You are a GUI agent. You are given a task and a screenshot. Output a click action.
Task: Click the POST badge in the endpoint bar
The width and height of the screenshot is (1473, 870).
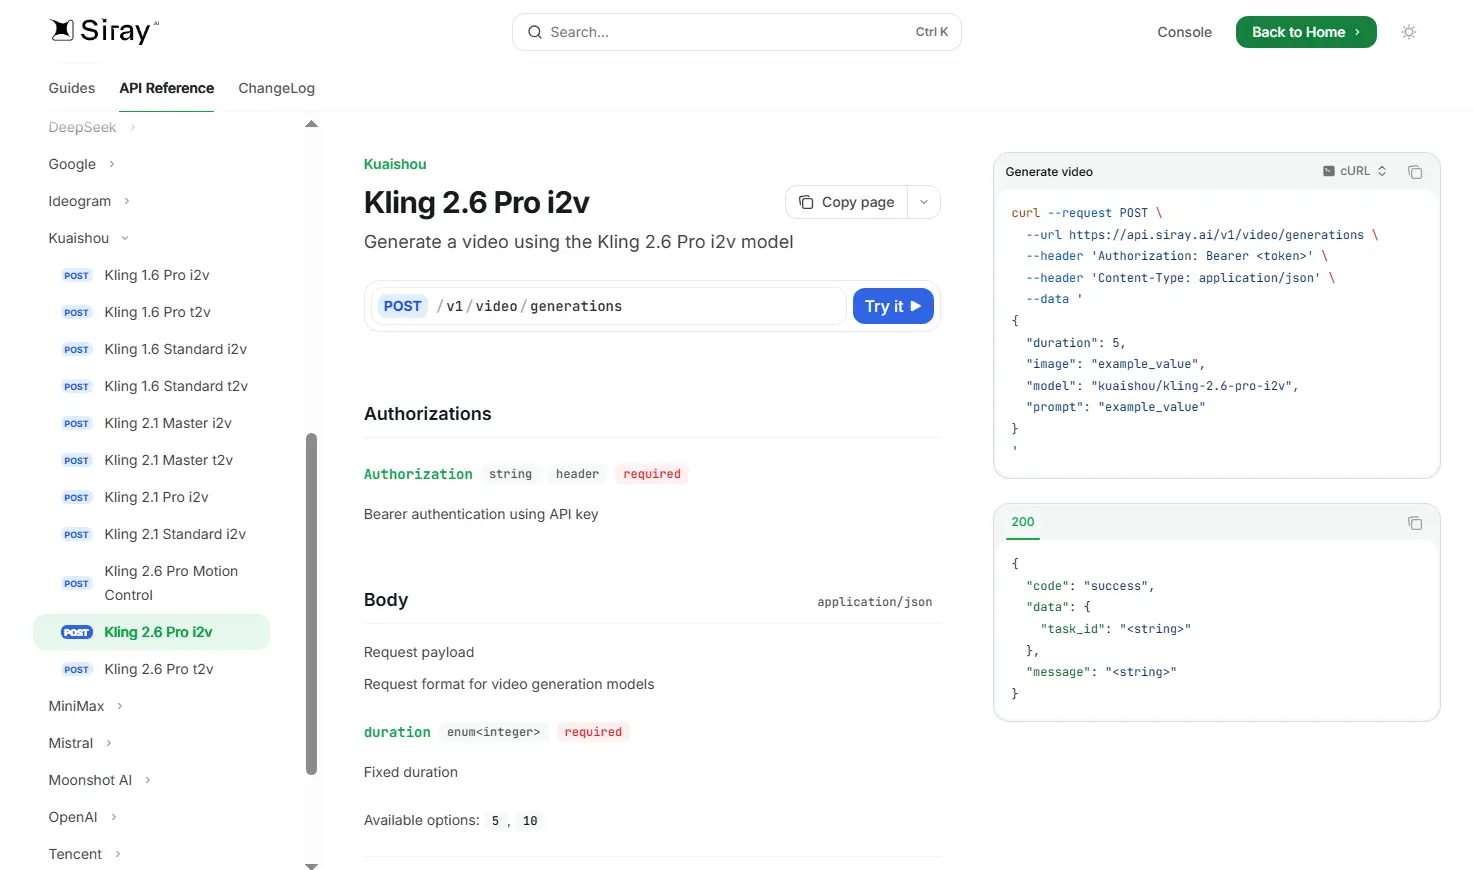(402, 306)
